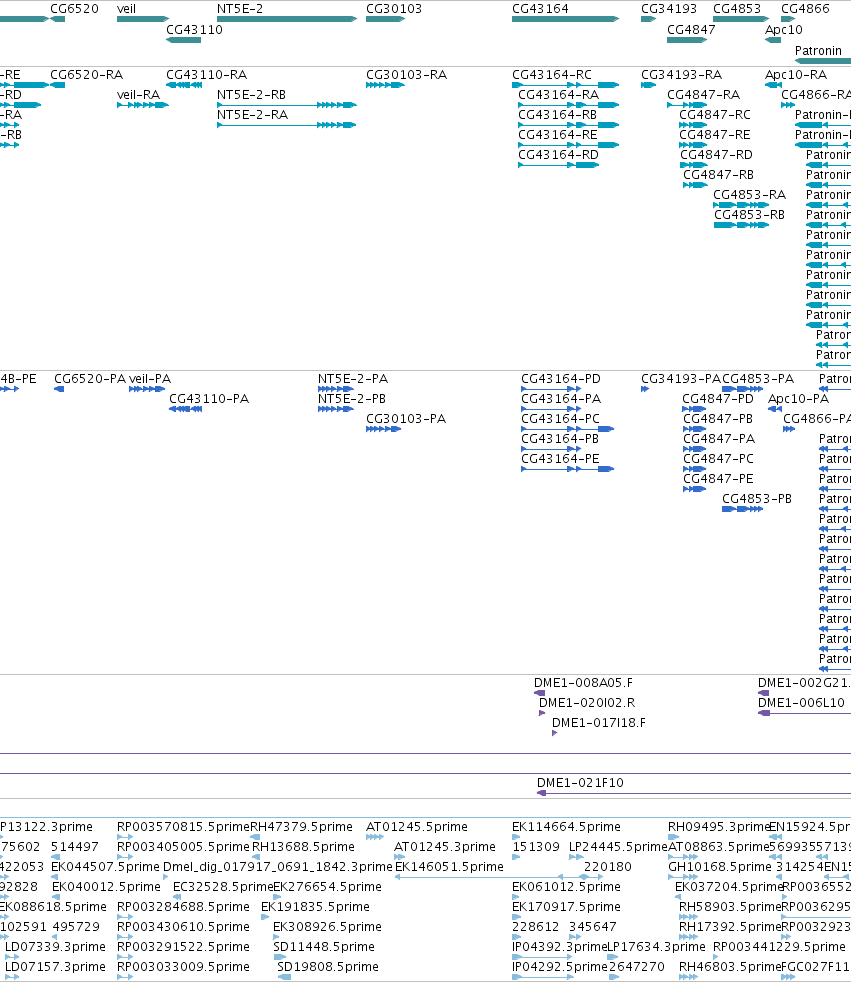Select EST Dmel_dig_017917_0691_1842.3prime
The image size is (851, 982).
click(x=277, y=867)
